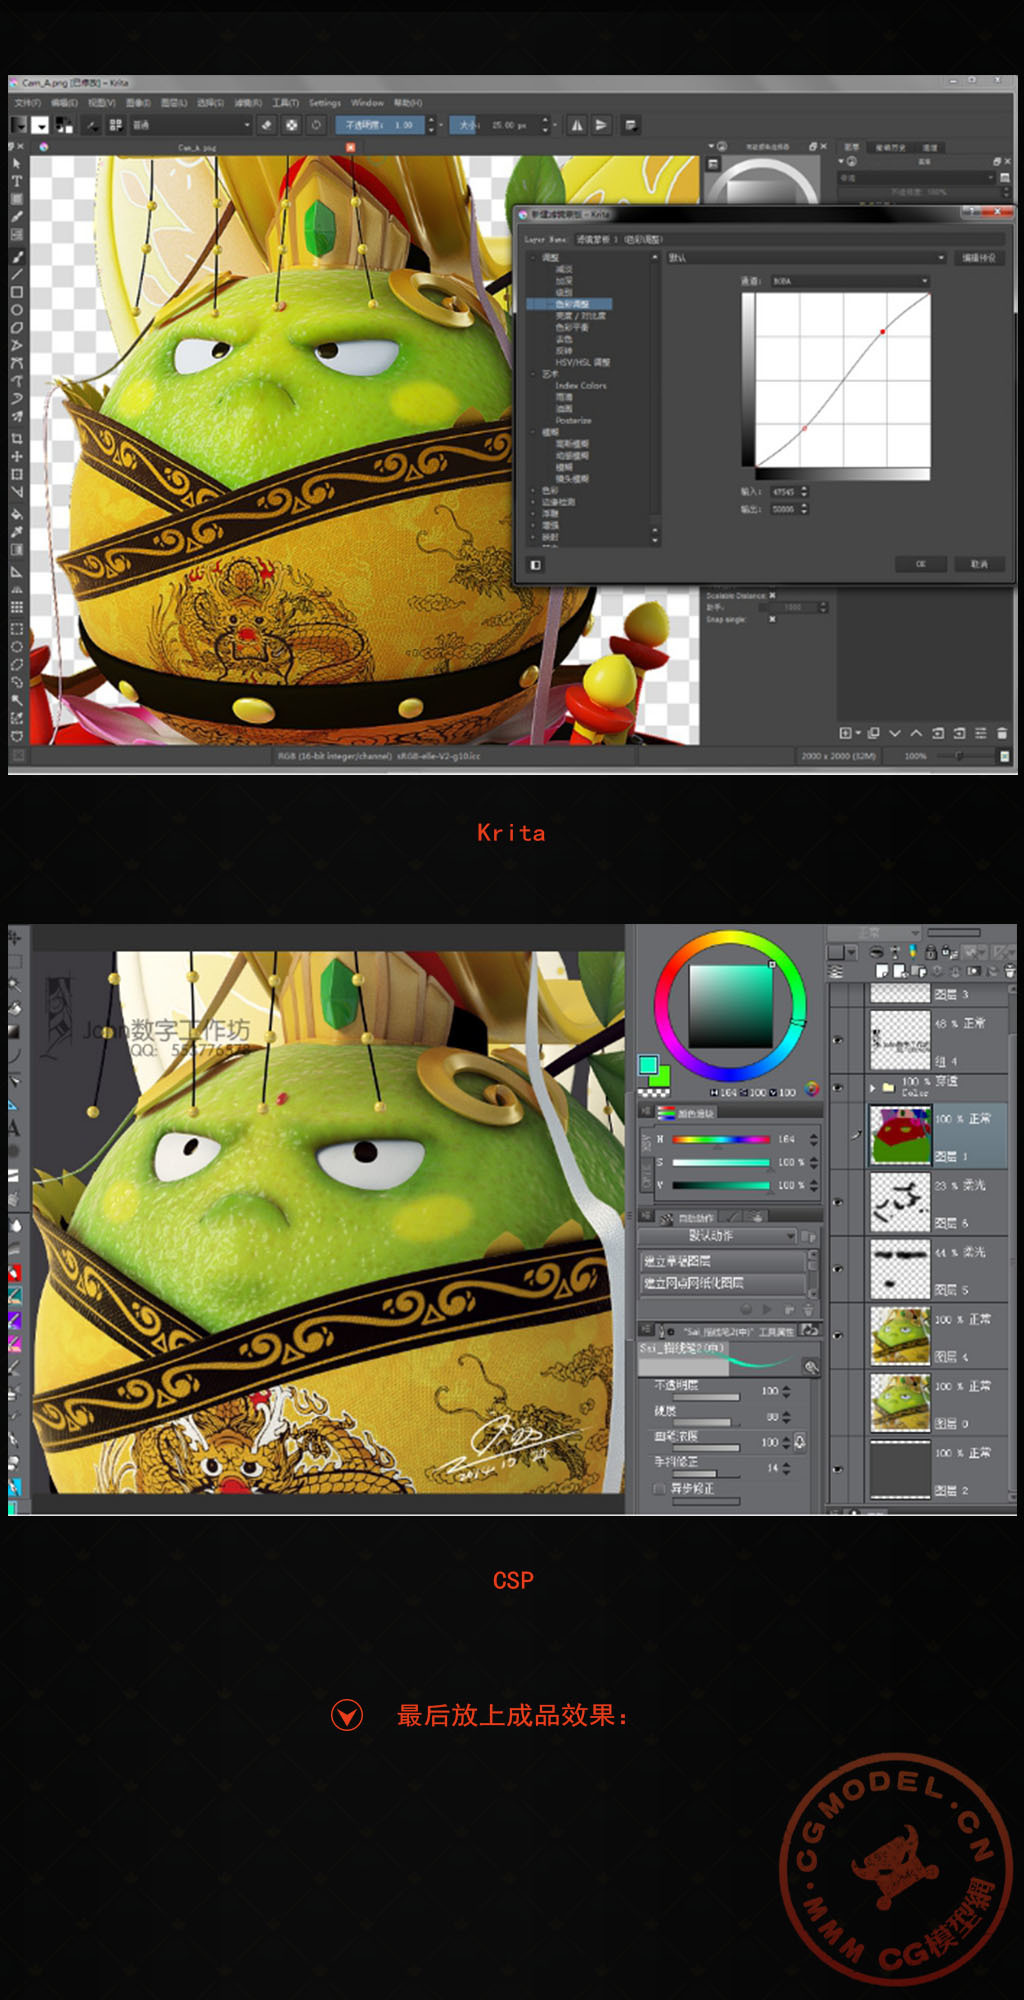Viewport: 1024px width, 2000px height.
Task: Adjust the CSP brush 不透明度 opacity slider
Action: pos(706,1397)
